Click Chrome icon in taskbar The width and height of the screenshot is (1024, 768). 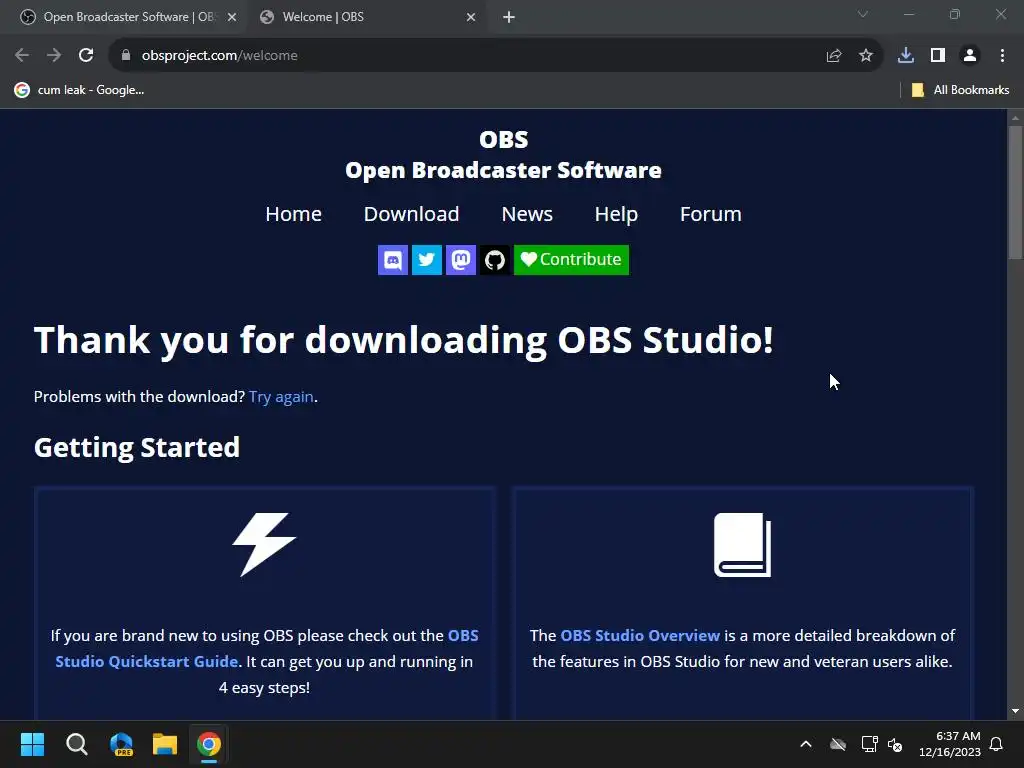[209, 744]
